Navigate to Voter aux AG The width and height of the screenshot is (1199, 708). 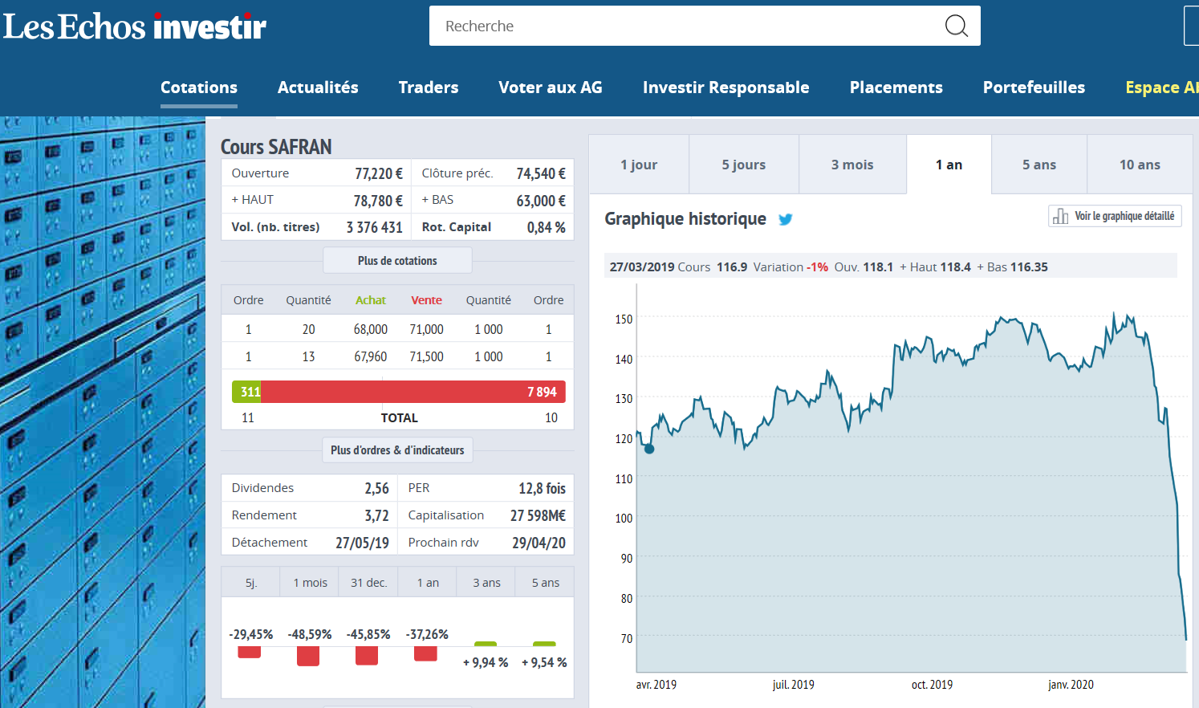pos(550,88)
